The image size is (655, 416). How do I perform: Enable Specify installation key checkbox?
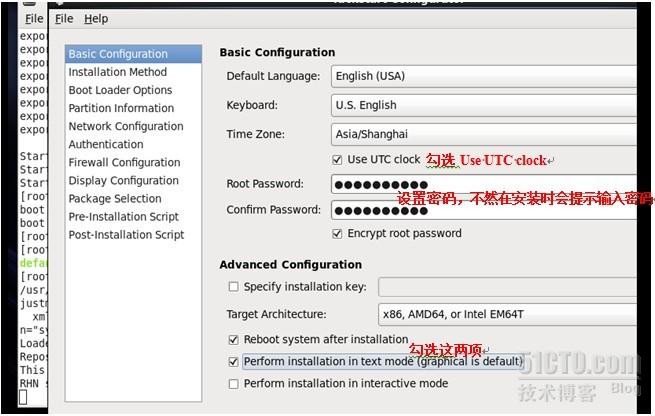coord(234,287)
